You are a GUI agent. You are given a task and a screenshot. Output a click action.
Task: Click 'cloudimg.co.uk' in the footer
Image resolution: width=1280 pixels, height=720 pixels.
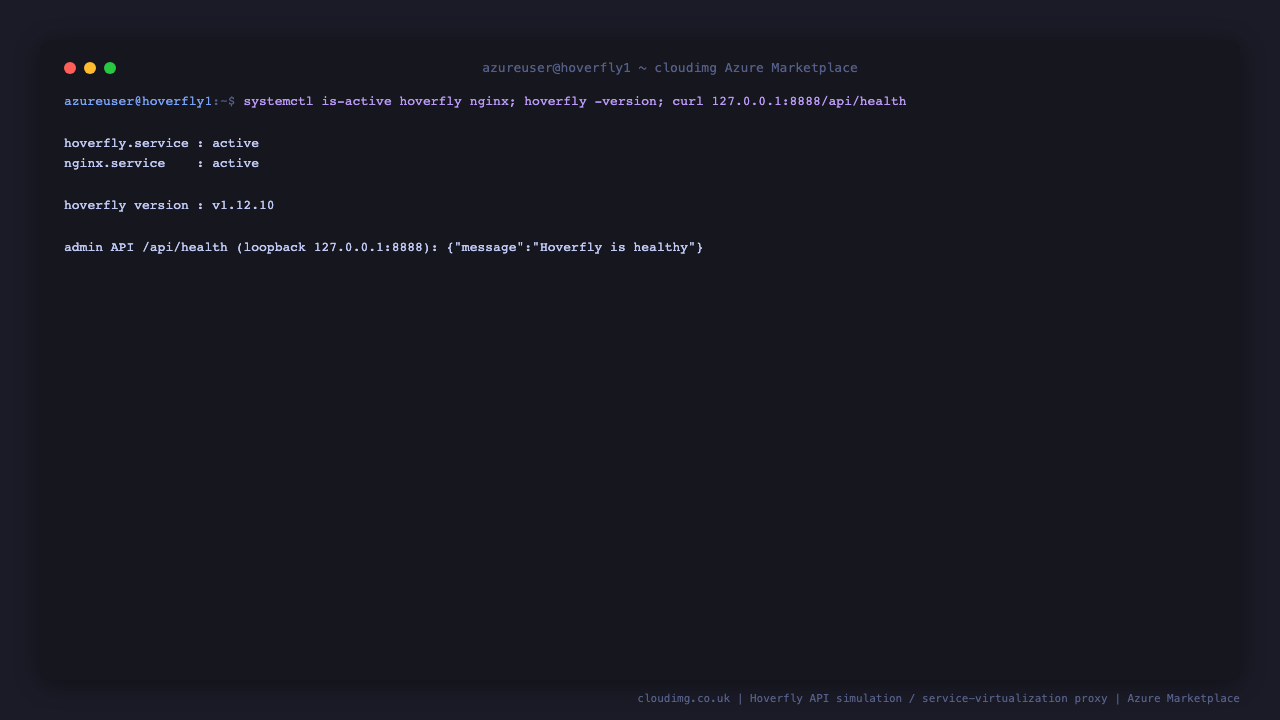click(x=684, y=699)
